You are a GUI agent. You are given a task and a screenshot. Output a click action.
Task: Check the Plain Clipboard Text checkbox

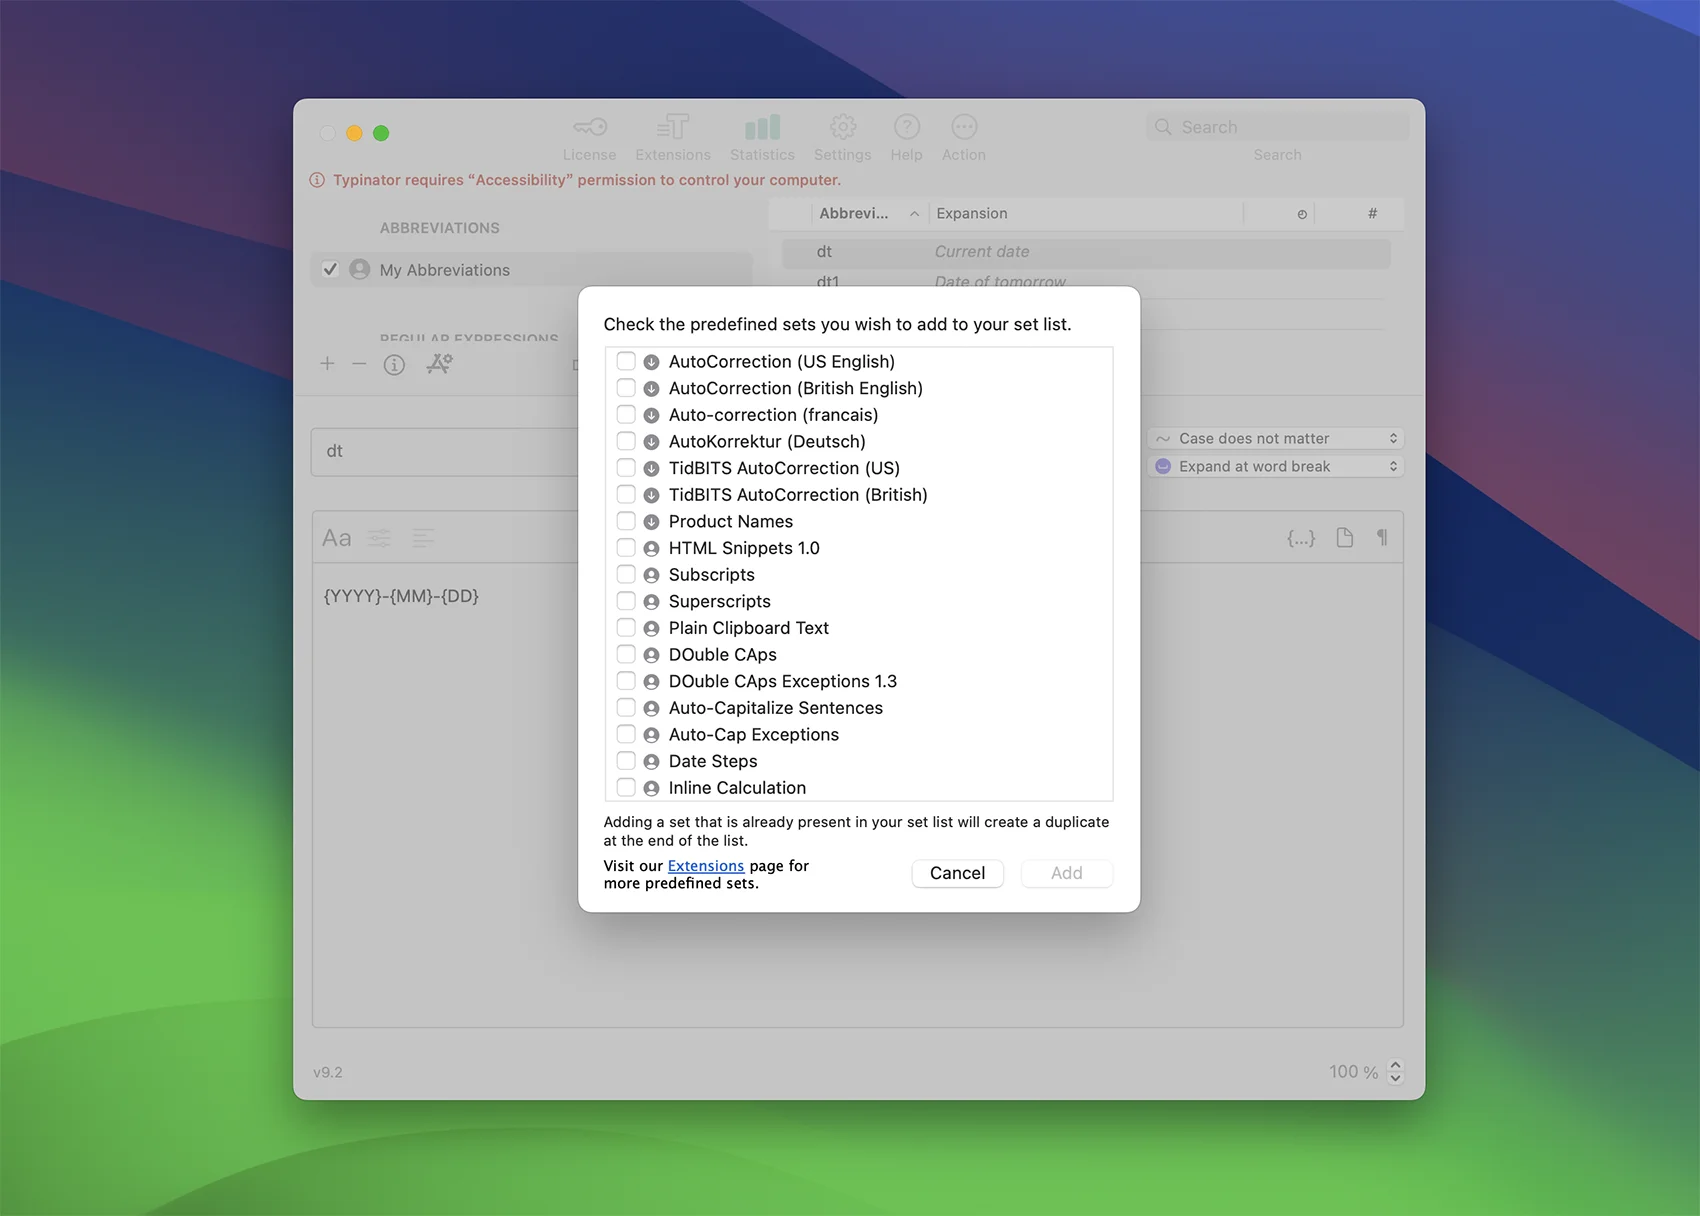click(626, 628)
